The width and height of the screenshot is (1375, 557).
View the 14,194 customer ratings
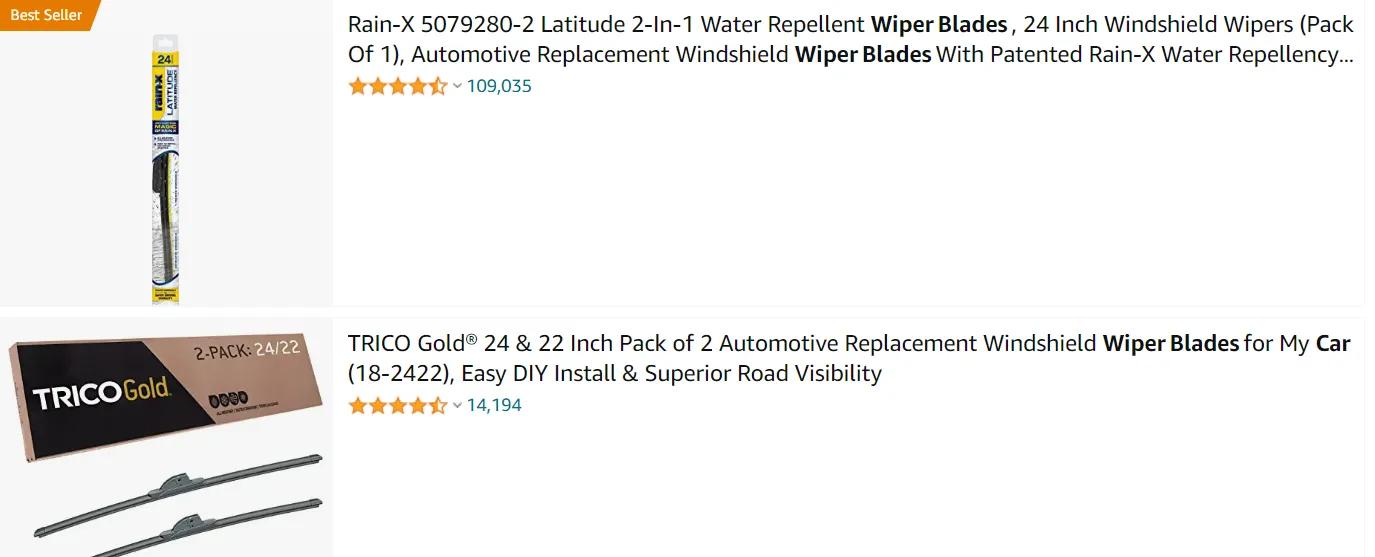494,405
